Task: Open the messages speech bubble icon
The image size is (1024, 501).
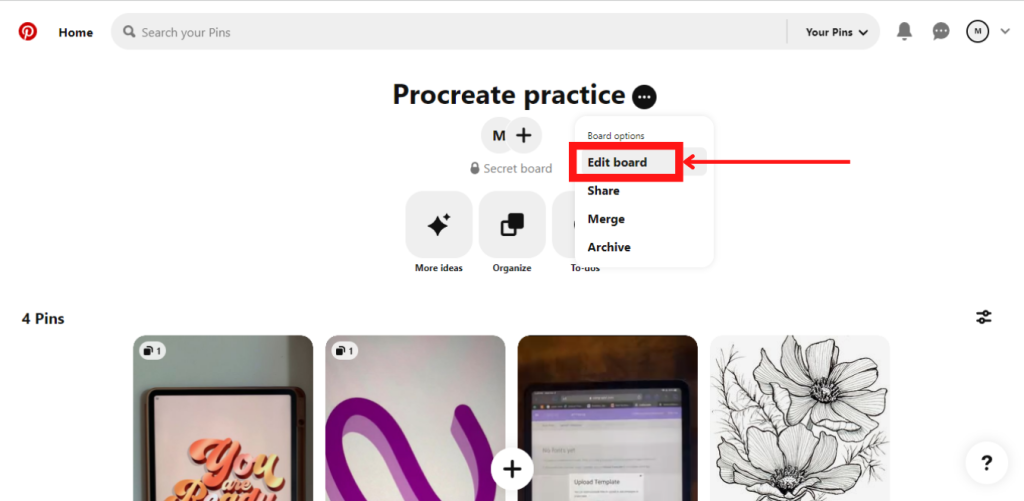Action: pyautogui.click(x=940, y=31)
